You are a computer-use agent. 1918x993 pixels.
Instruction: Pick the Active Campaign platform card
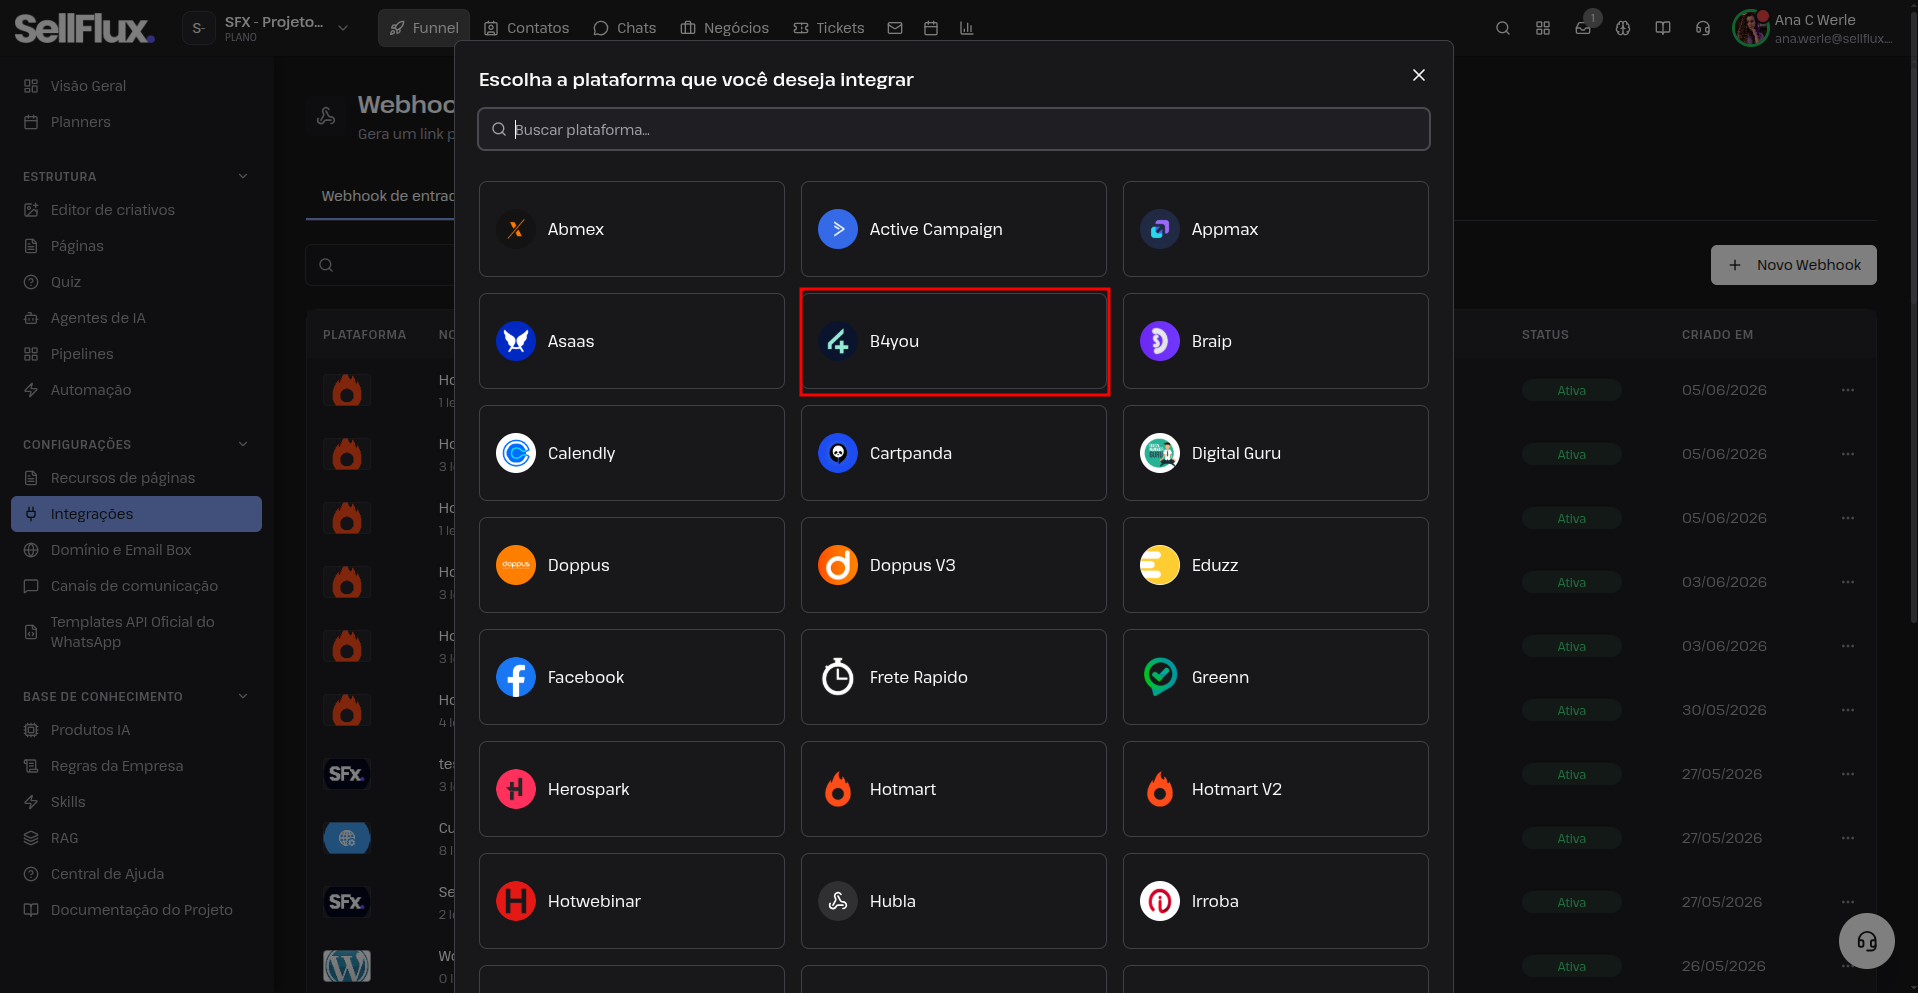point(954,229)
